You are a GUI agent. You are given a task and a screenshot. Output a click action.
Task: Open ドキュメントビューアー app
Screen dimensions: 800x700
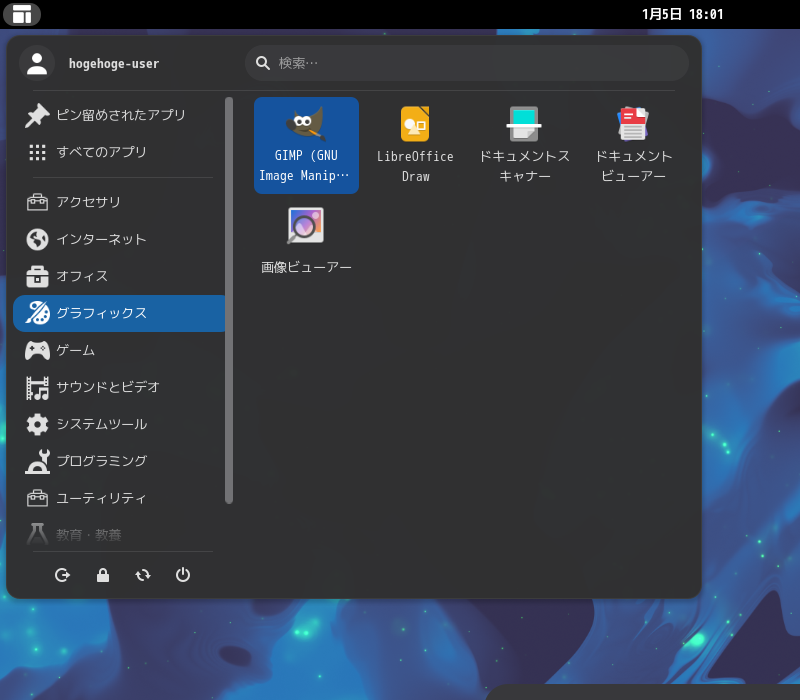(633, 143)
